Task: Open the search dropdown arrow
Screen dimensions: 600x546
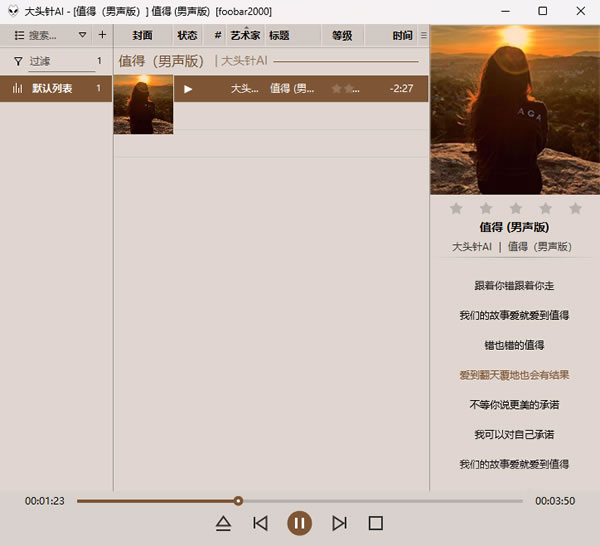Action: [x=82, y=35]
